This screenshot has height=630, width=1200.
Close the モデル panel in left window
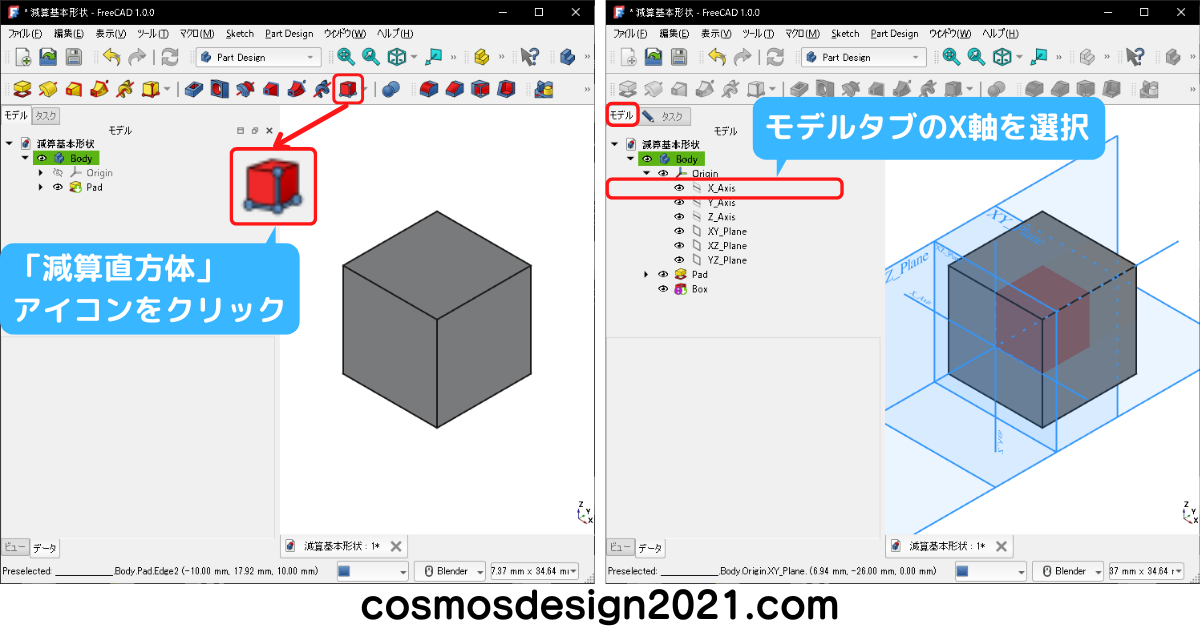(269, 131)
